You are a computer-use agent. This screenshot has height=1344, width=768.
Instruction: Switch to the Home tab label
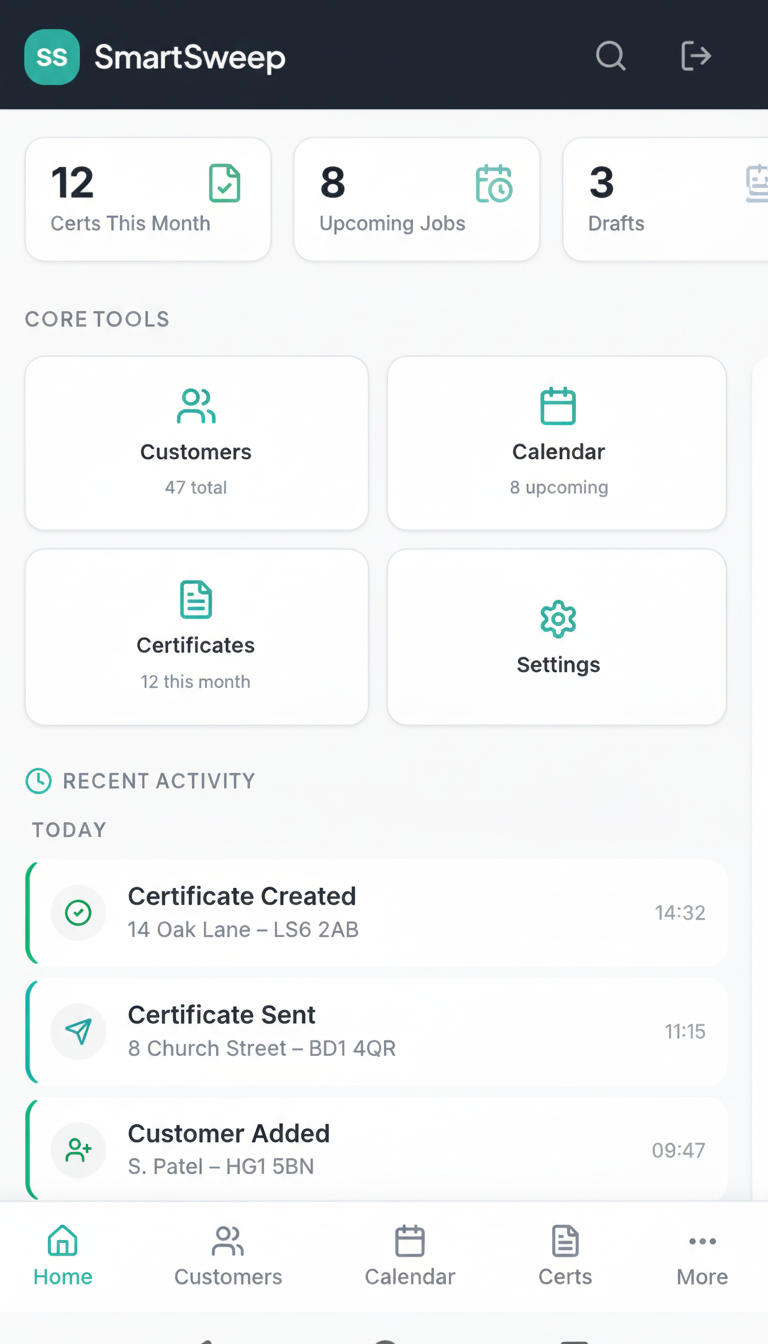pos(63,1277)
